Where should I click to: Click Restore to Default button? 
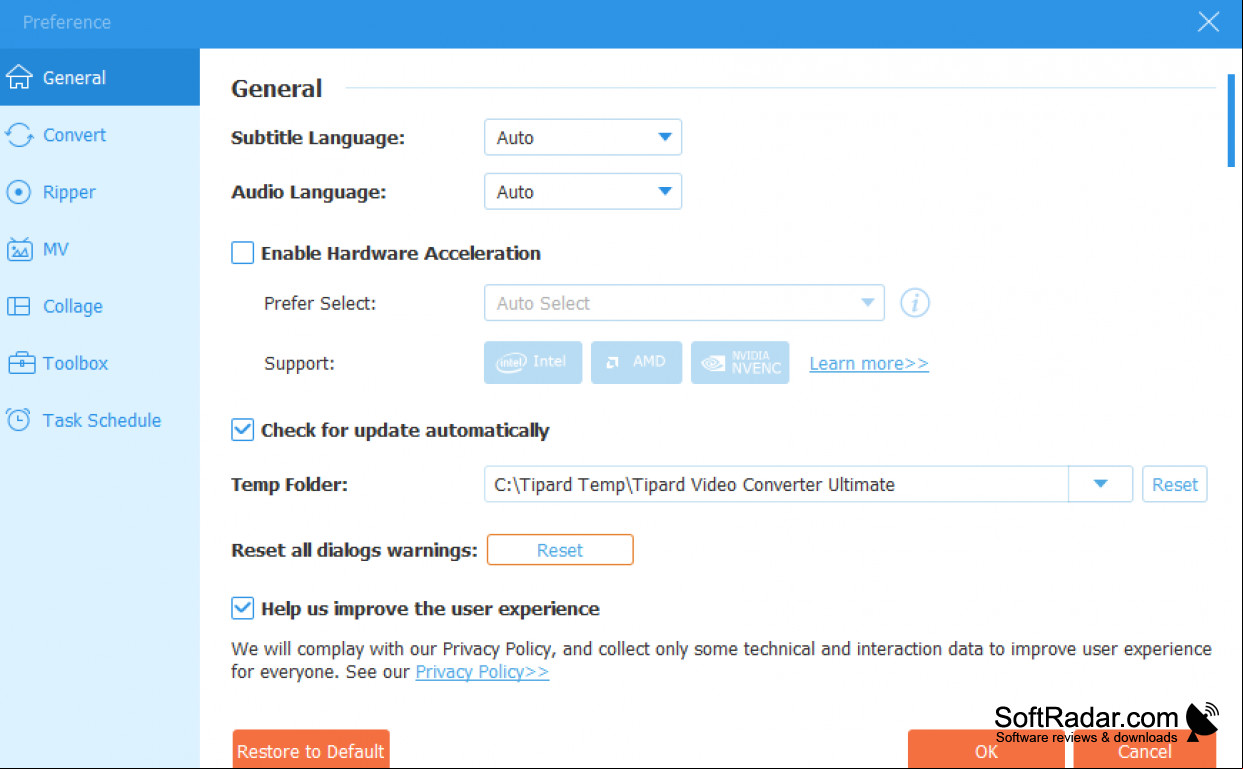pyautogui.click(x=311, y=750)
